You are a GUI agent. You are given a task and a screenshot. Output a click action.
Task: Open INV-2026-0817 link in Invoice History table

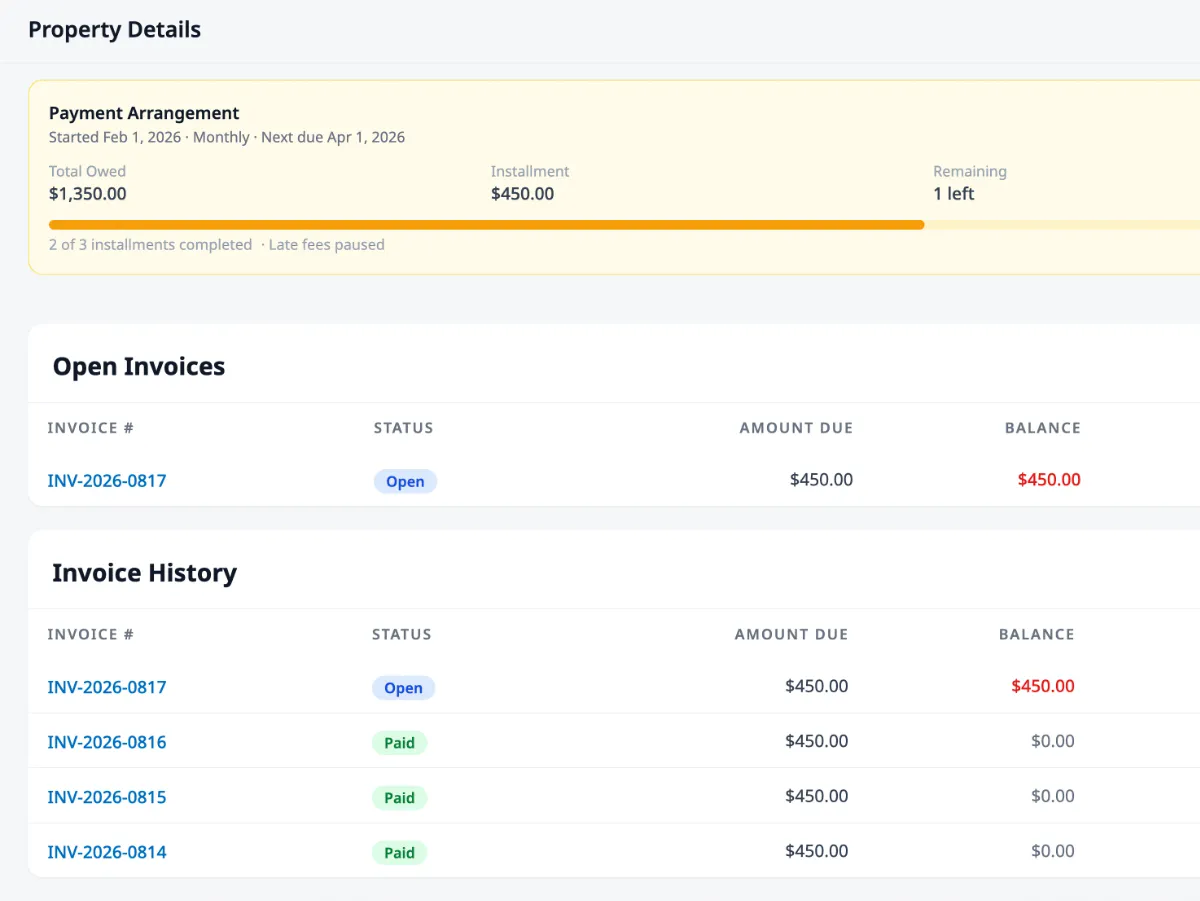coord(107,687)
